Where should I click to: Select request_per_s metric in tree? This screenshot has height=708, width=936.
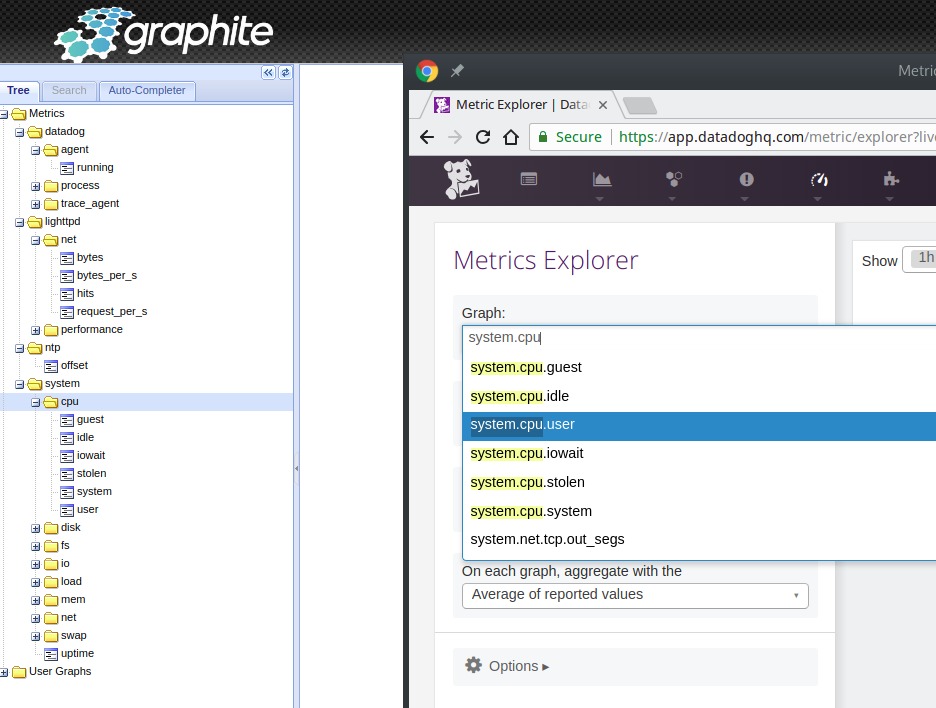coord(112,312)
